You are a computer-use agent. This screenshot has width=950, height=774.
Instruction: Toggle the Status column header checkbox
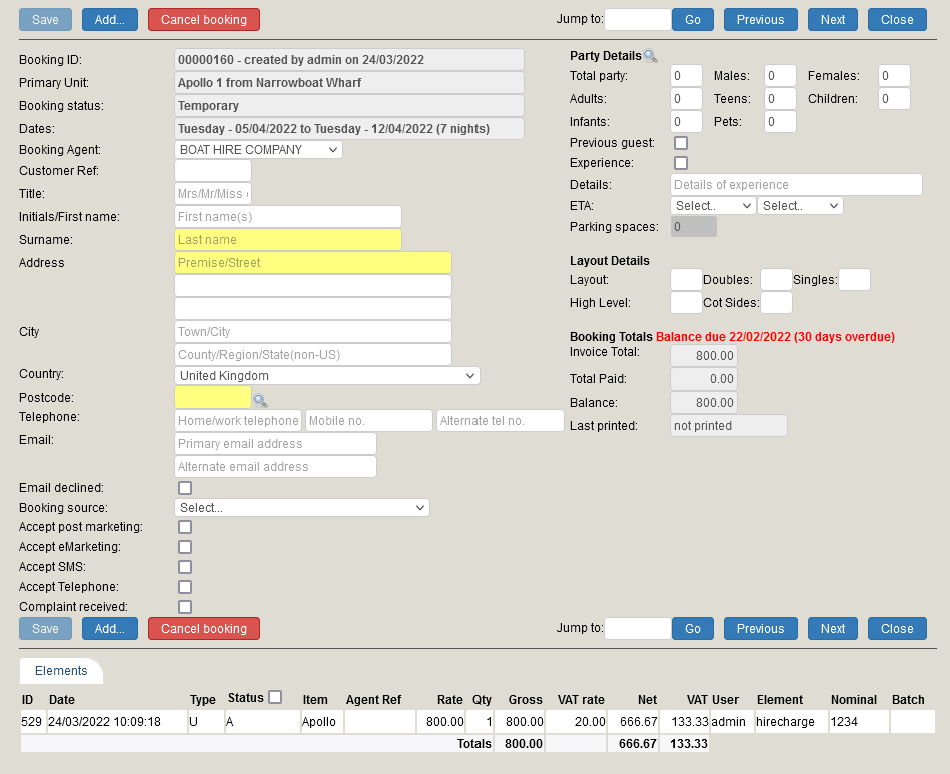coord(275,697)
